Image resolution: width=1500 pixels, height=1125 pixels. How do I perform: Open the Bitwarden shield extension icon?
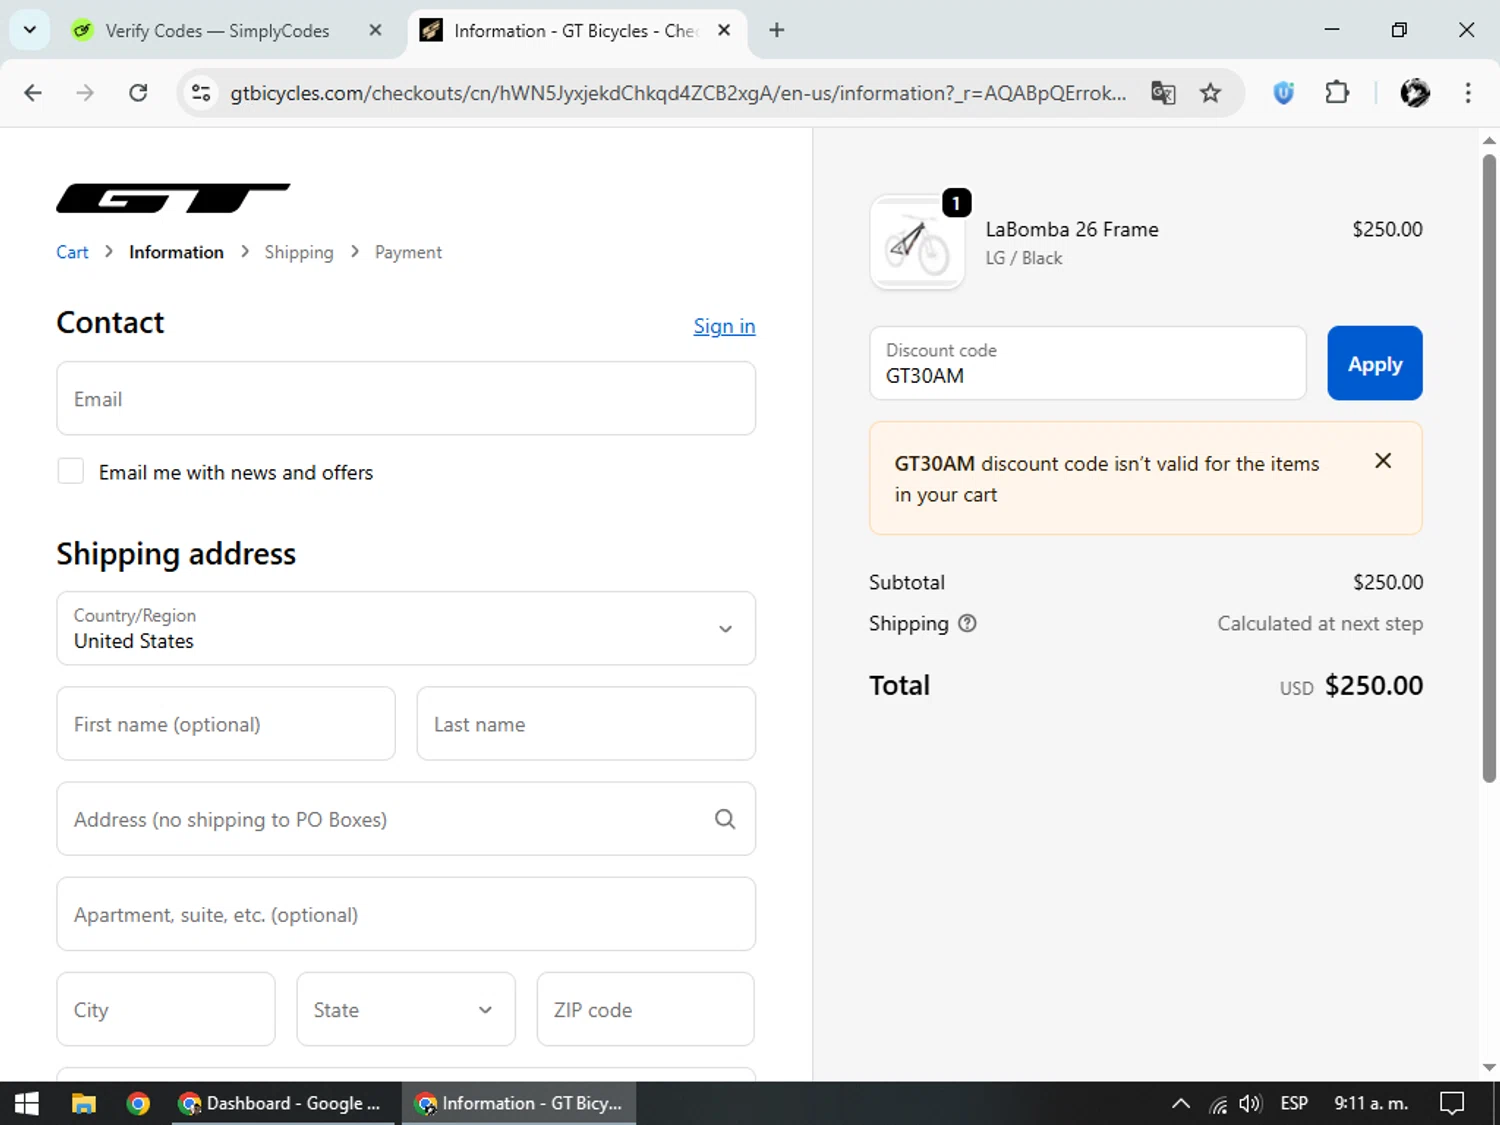coord(1283,93)
